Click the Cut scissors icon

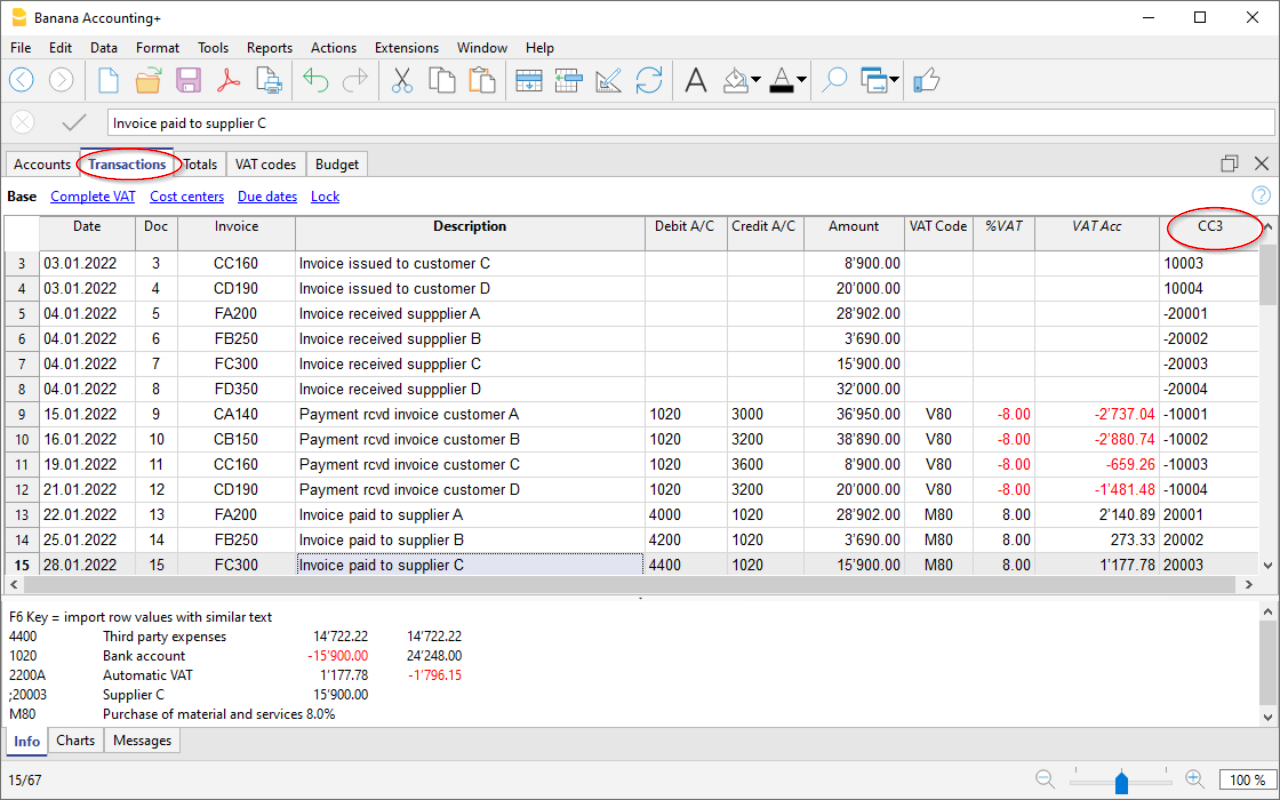(x=402, y=80)
